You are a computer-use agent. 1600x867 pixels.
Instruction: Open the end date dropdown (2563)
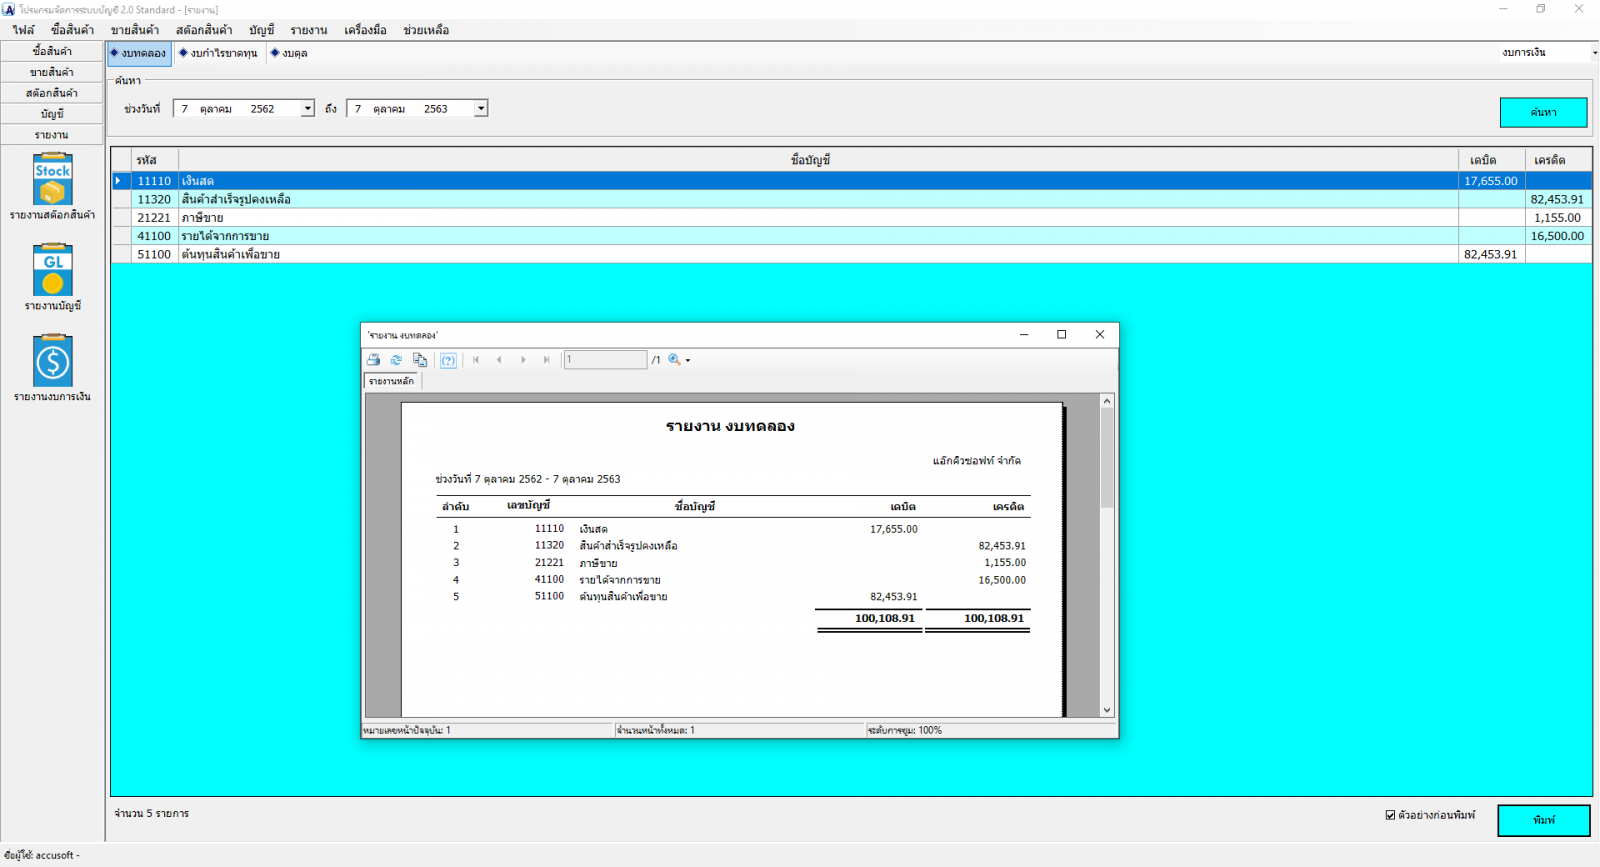tap(481, 108)
